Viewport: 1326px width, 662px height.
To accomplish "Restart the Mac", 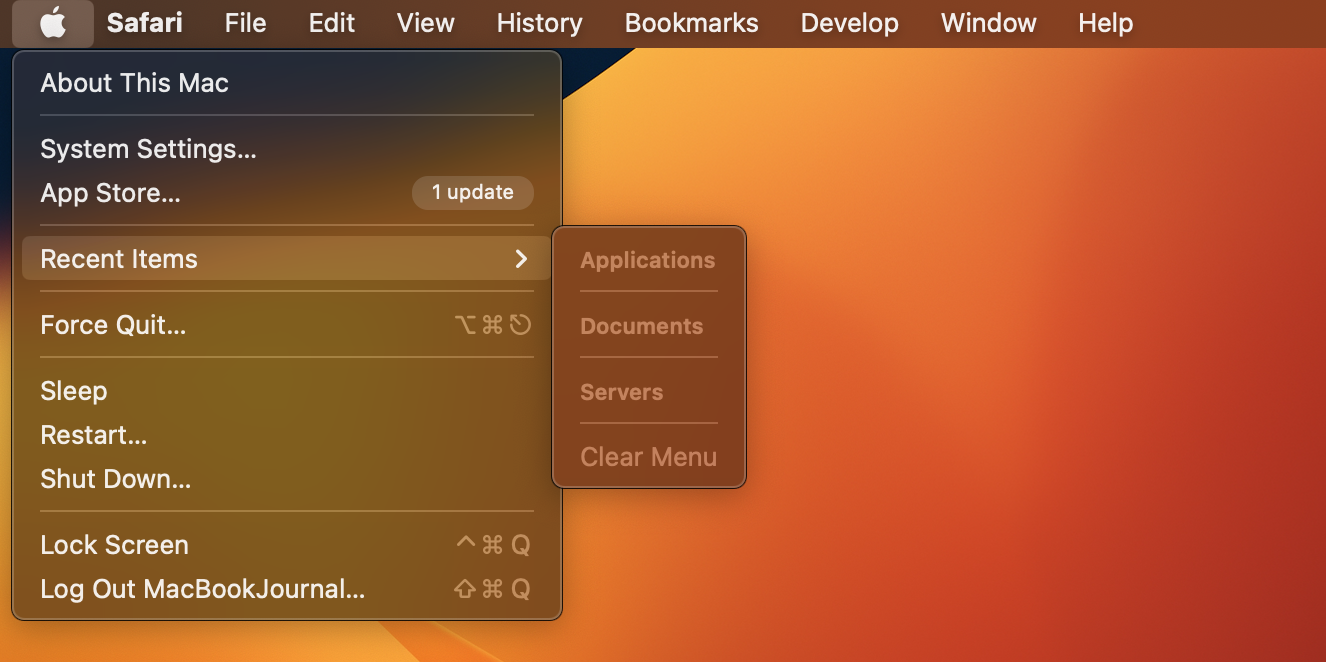I will tap(93, 435).
